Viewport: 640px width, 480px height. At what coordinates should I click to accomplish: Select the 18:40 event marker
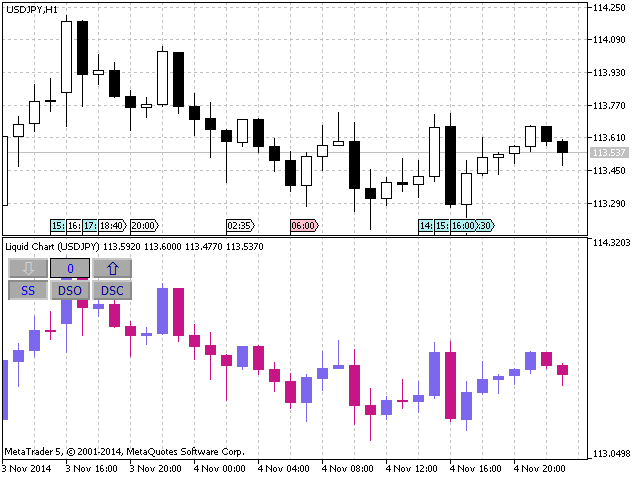coord(113,225)
